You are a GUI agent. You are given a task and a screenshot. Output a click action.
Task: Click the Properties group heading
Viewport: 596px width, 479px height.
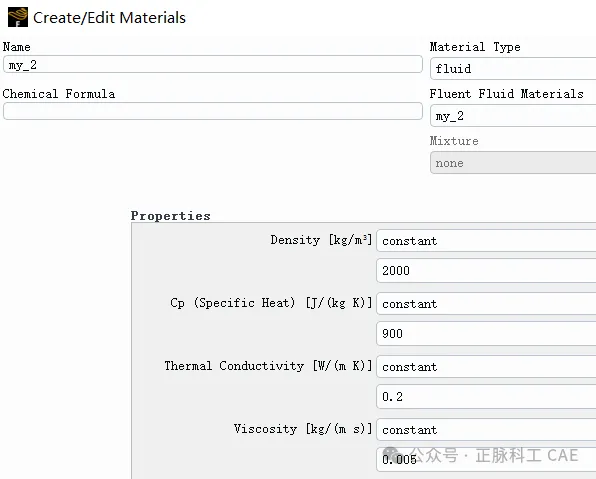pyautogui.click(x=171, y=216)
